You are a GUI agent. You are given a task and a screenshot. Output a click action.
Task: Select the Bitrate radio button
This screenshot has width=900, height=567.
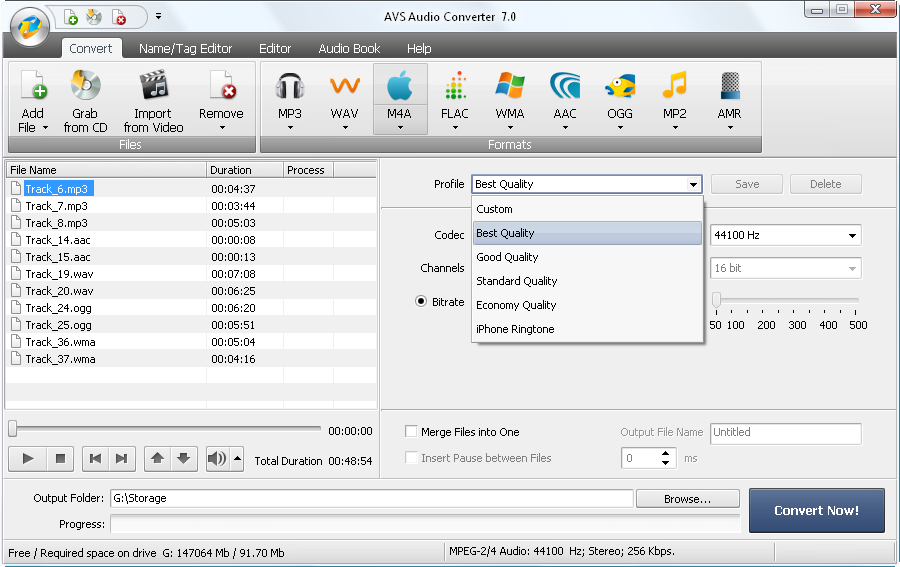[421, 301]
